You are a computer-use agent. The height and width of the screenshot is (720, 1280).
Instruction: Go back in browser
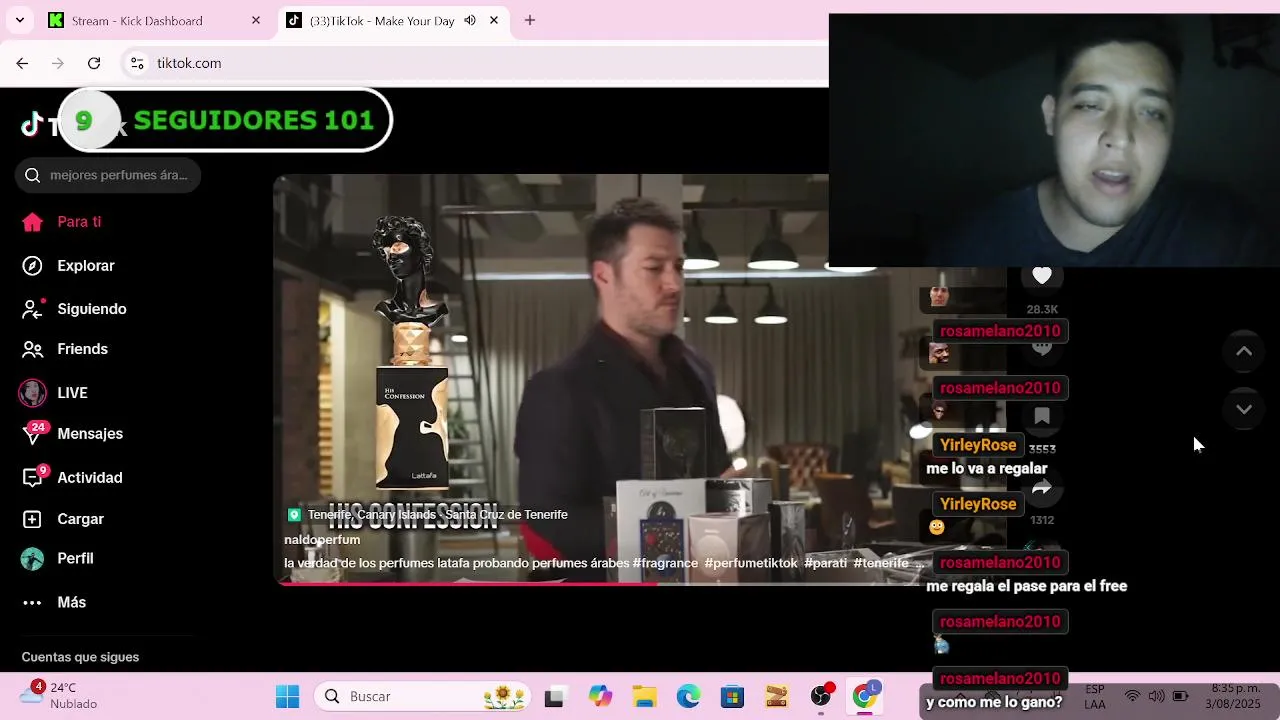click(22, 63)
